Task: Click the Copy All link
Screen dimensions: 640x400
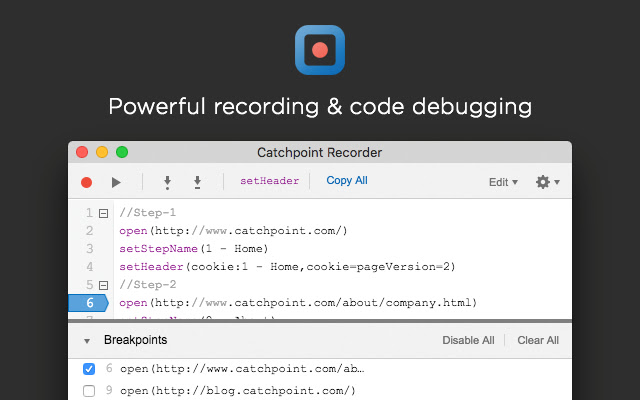Action: 347,181
